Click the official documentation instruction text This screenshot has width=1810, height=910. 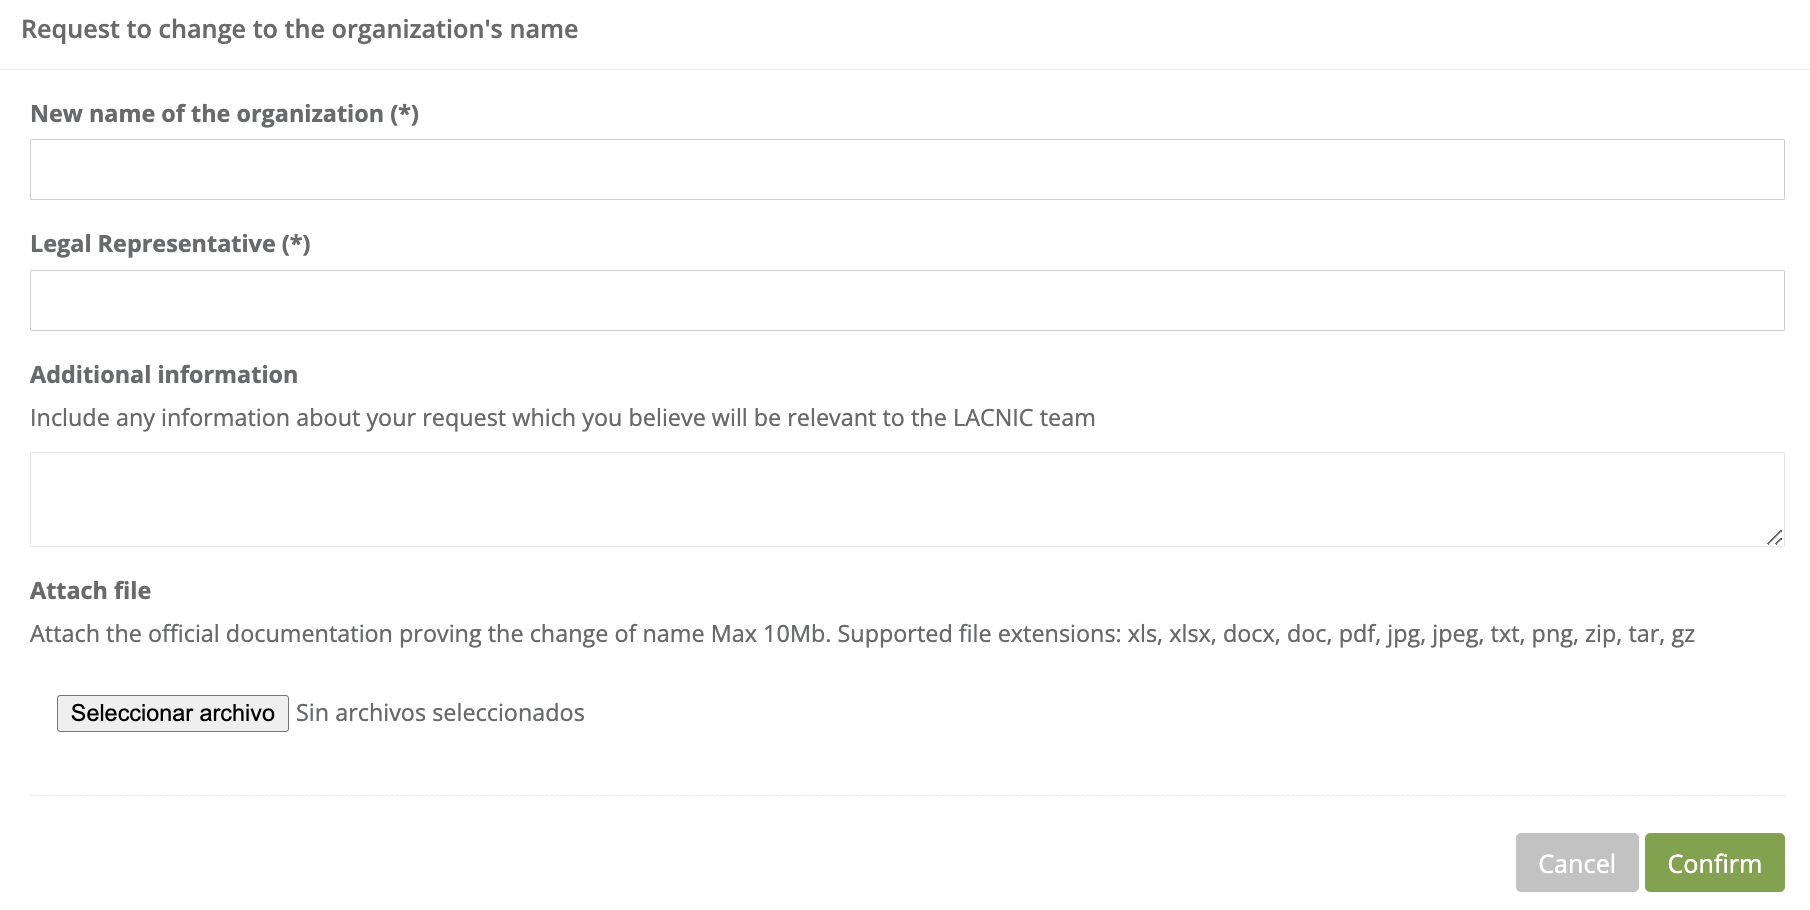point(368,634)
